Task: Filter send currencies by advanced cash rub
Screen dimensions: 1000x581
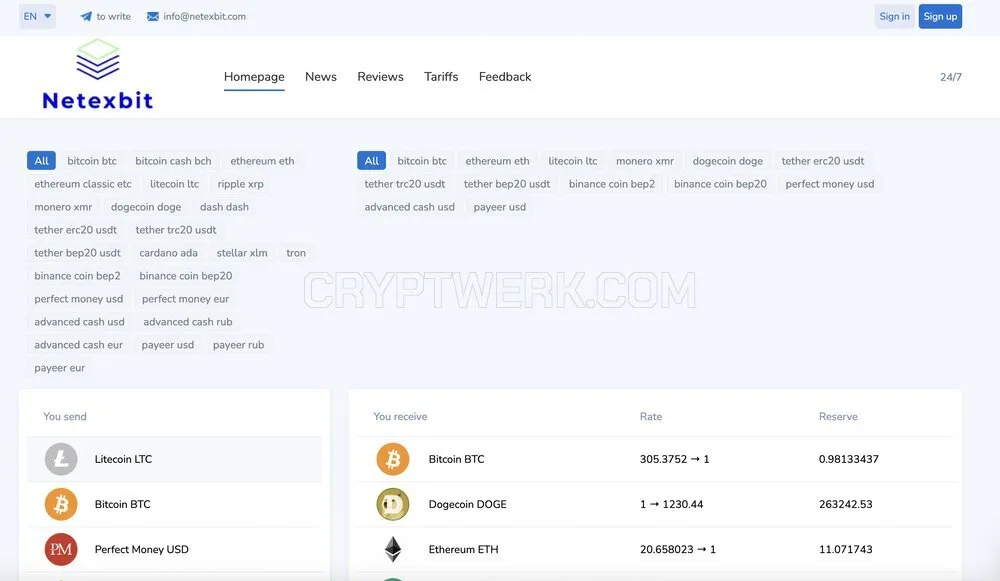Action: pyautogui.click(x=188, y=321)
